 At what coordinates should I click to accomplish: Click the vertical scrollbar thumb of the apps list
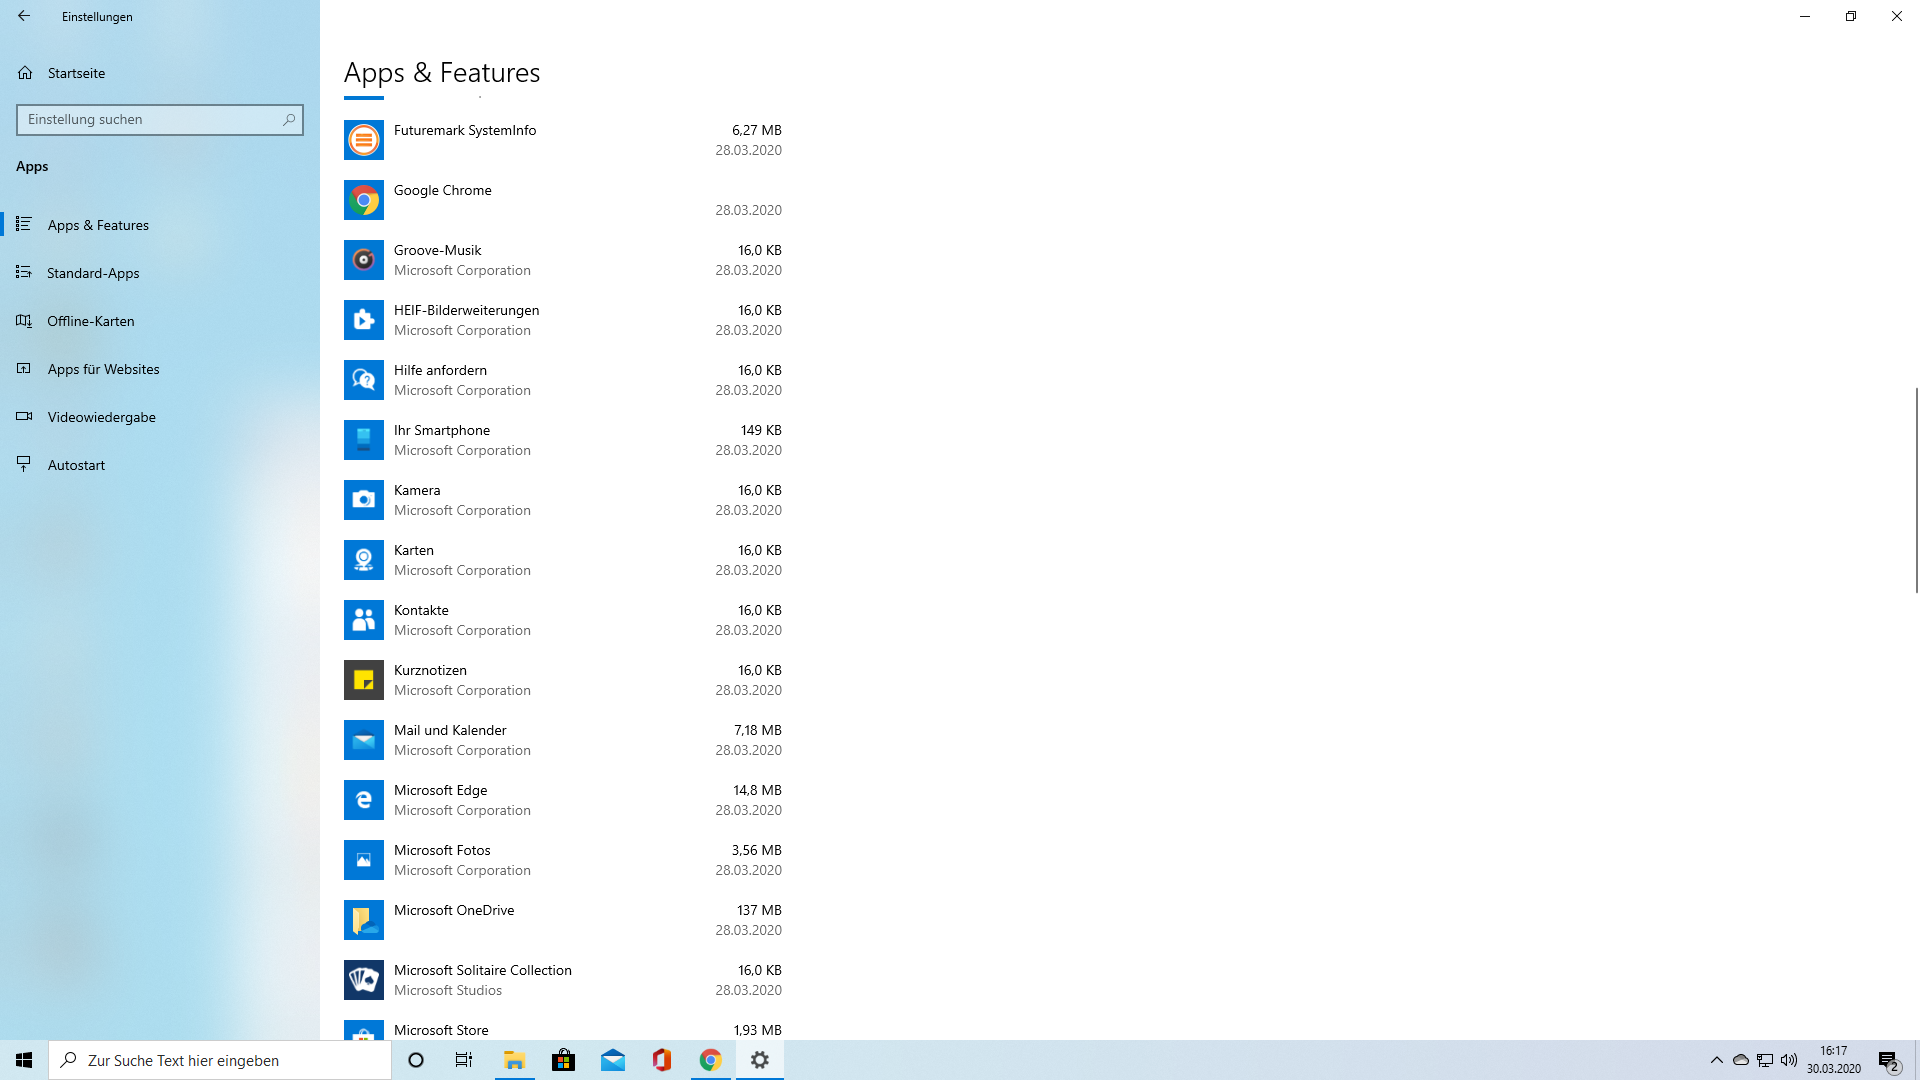[1916, 490]
